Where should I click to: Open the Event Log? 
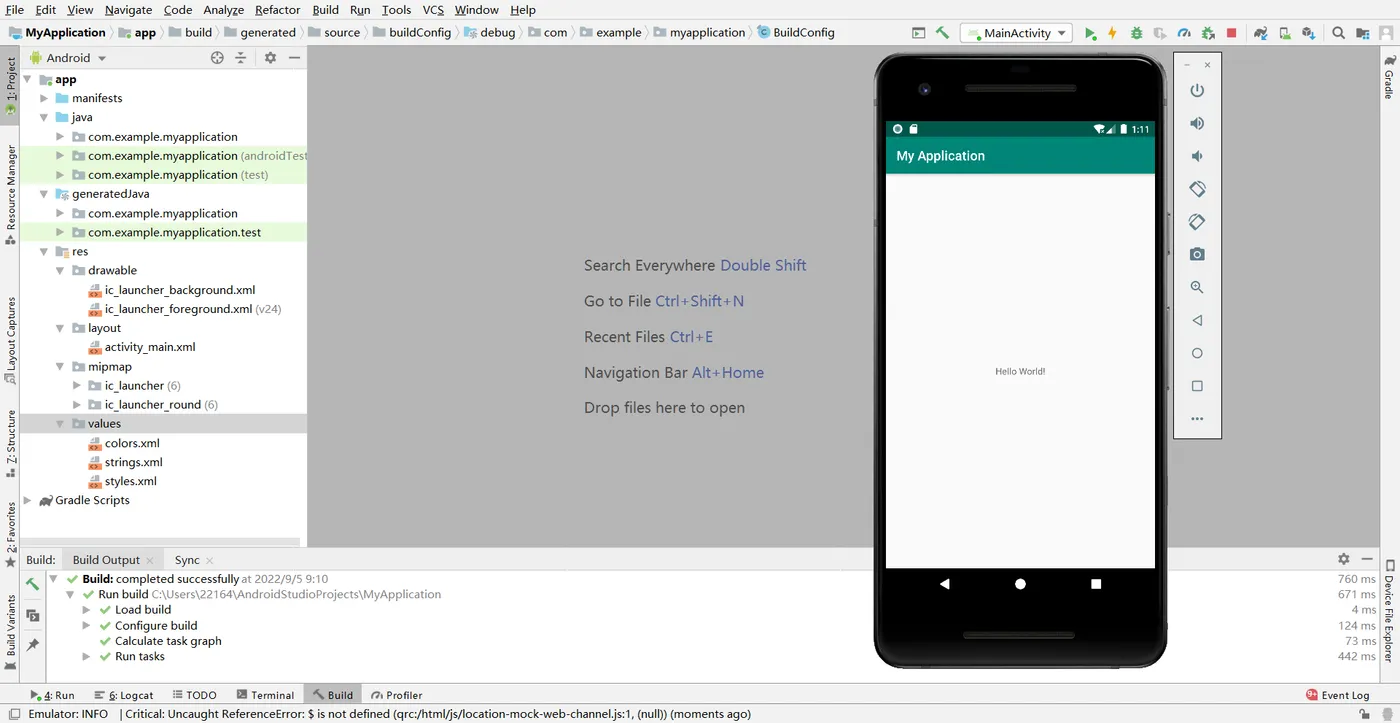(x=1338, y=695)
